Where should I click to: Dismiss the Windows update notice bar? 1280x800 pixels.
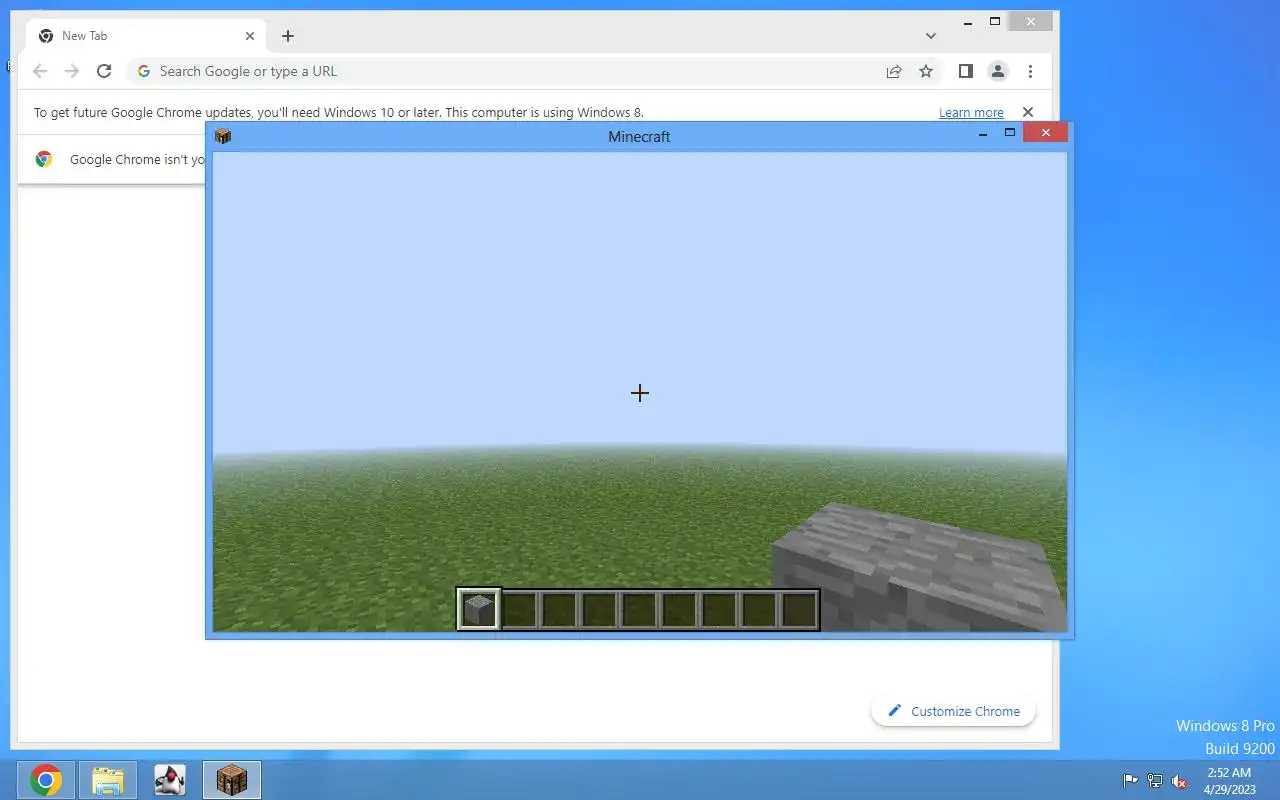[x=1027, y=112]
